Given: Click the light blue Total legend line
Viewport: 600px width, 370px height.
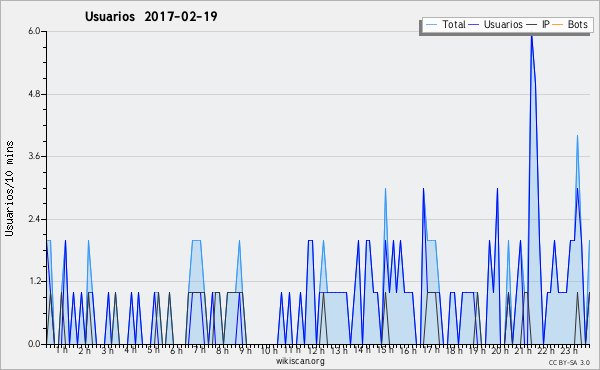Looking at the screenshot, I should (431, 25).
